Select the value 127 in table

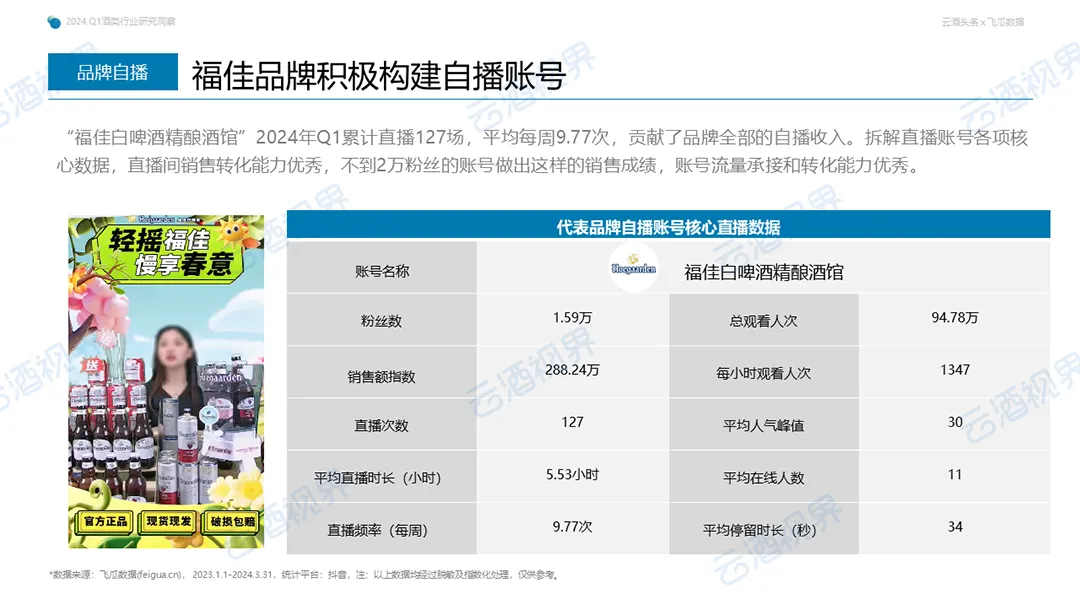pyautogui.click(x=572, y=422)
